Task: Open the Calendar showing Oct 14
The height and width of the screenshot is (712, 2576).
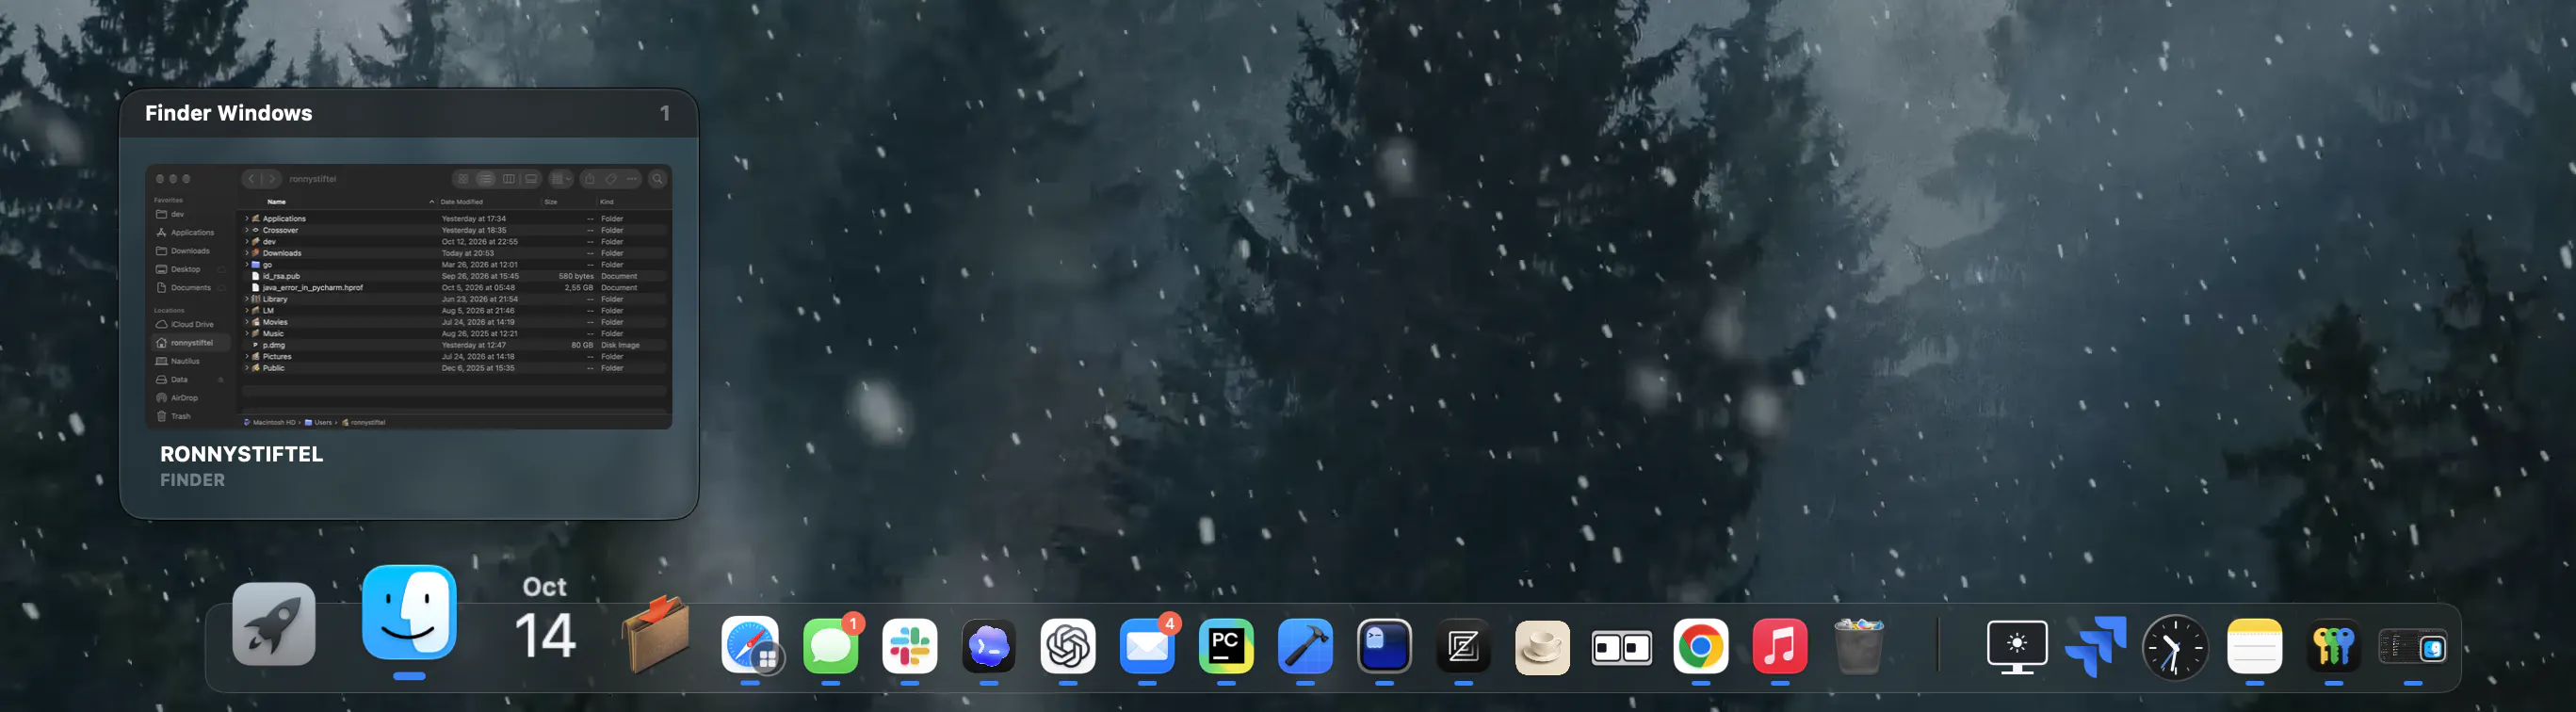Action: coord(545,618)
